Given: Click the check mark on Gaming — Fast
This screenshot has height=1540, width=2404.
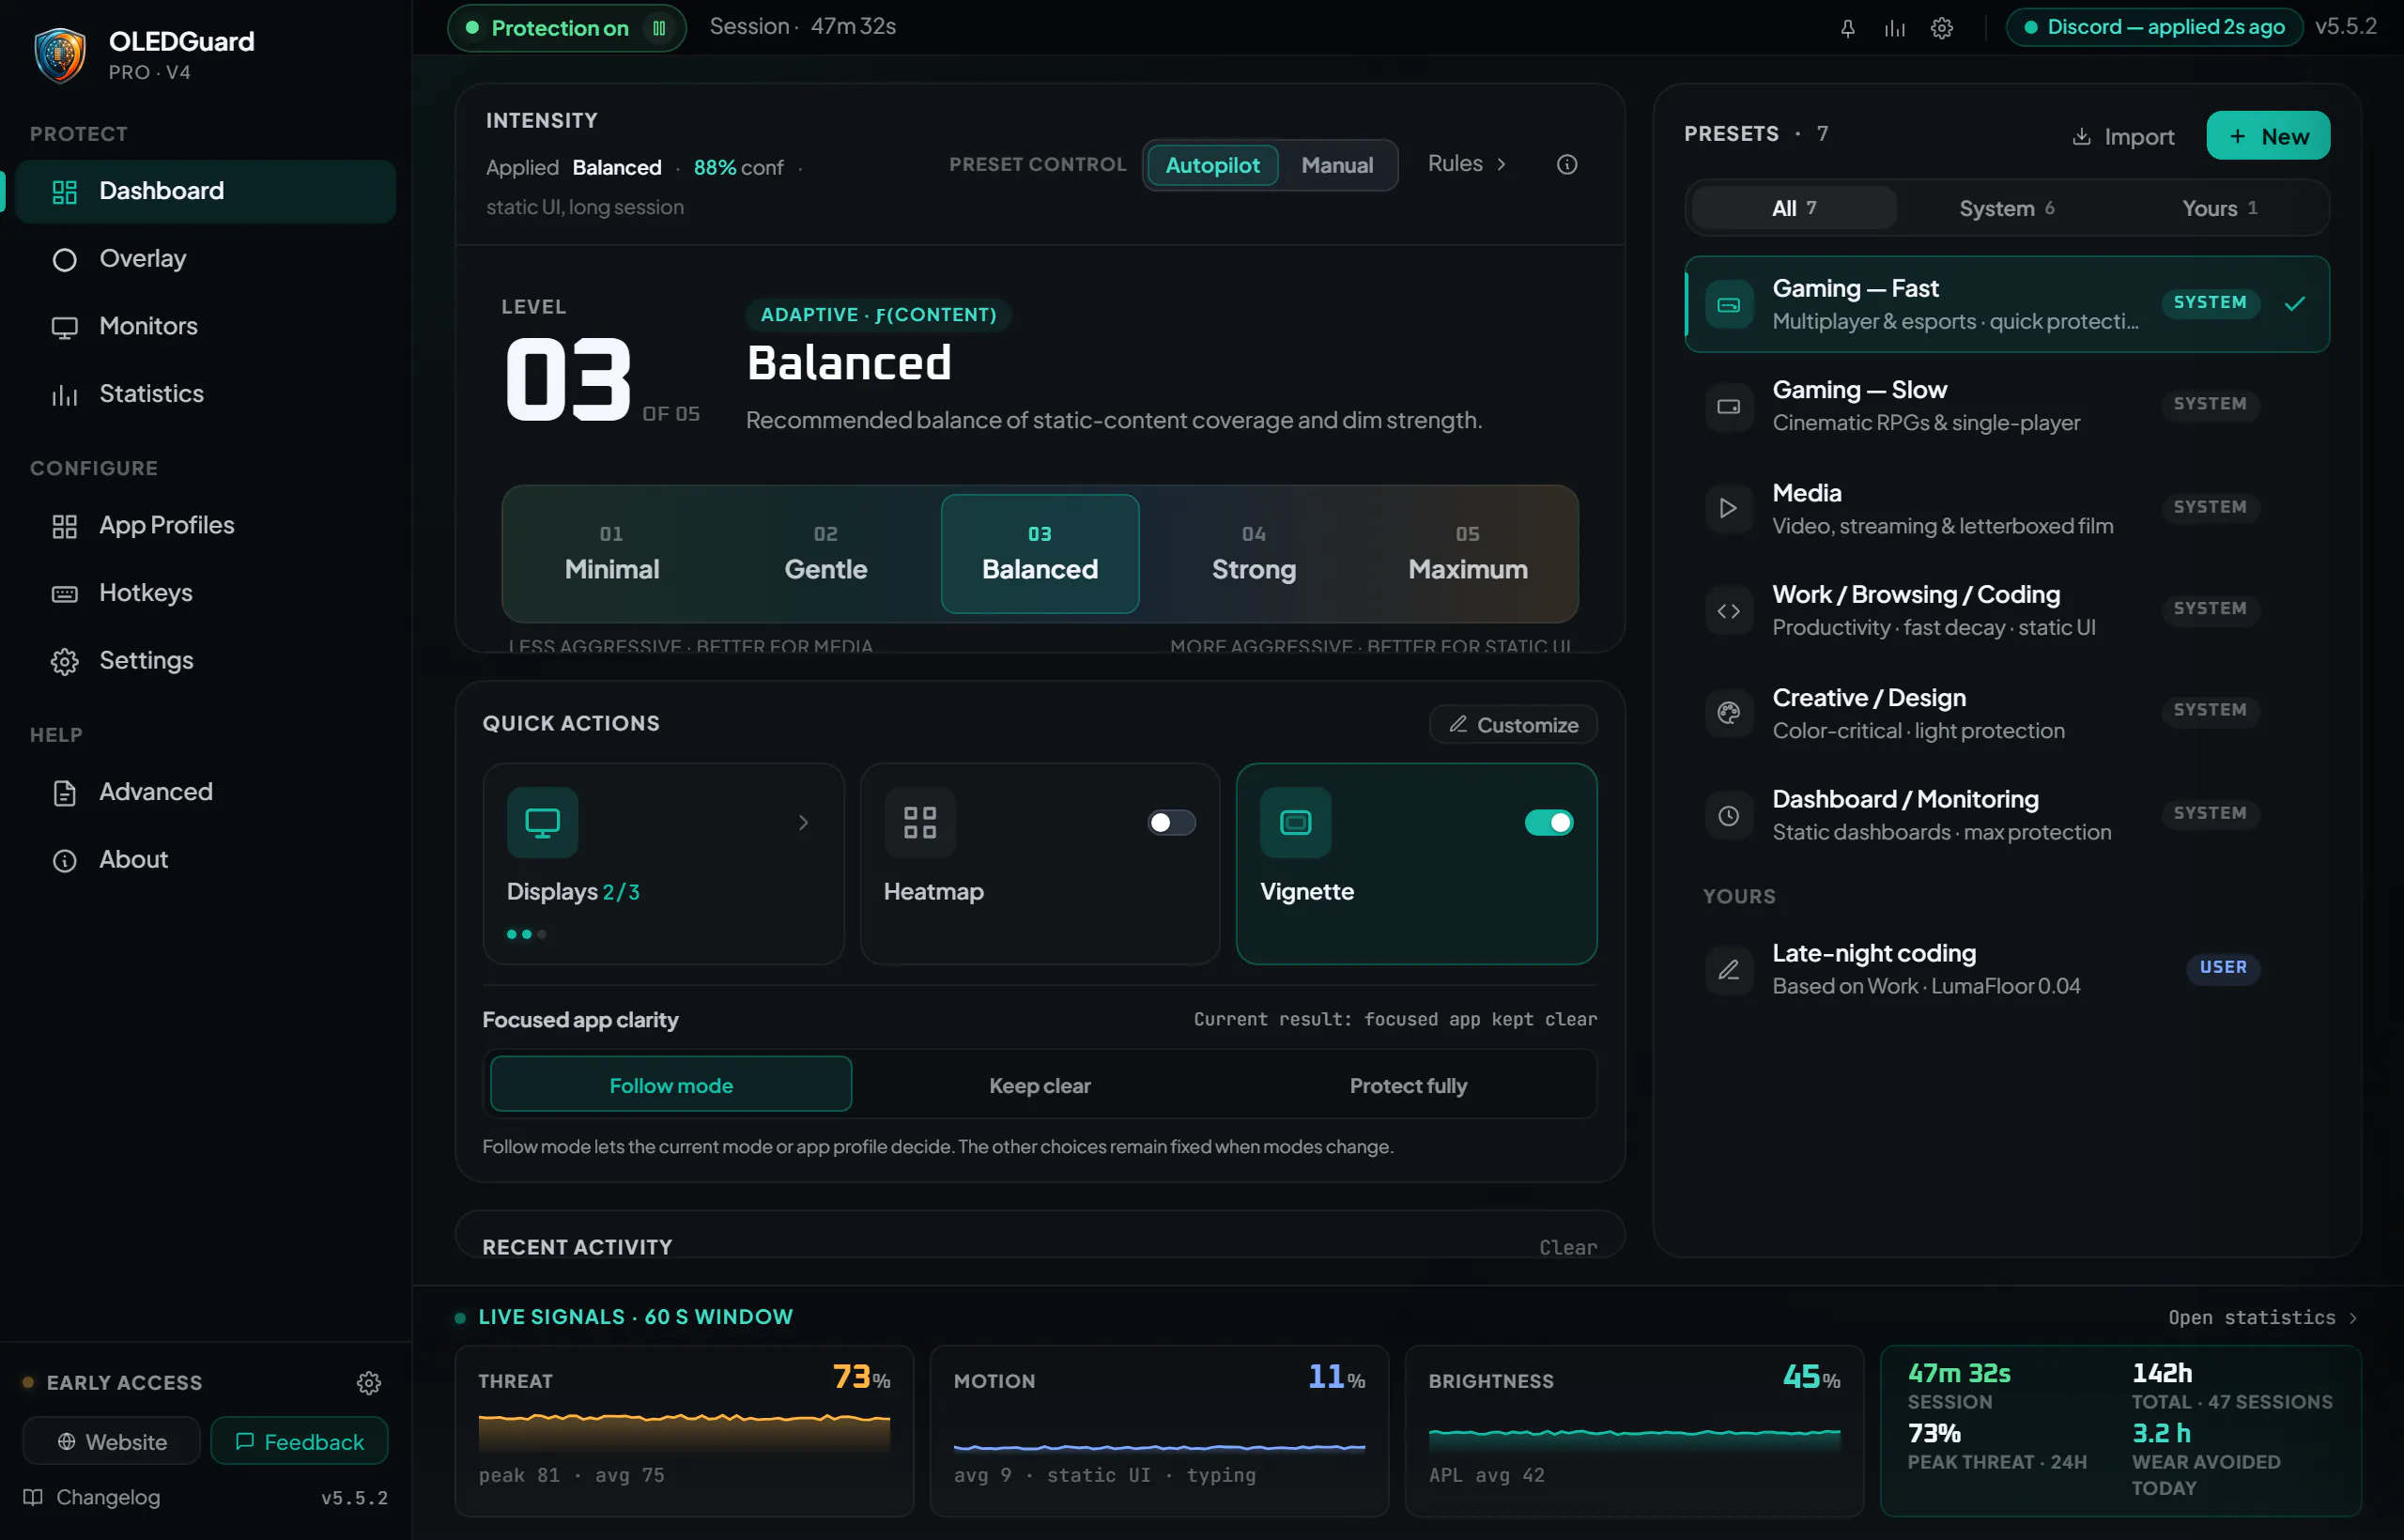Looking at the screenshot, I should pyautogui.click(x=2294, y=303).
